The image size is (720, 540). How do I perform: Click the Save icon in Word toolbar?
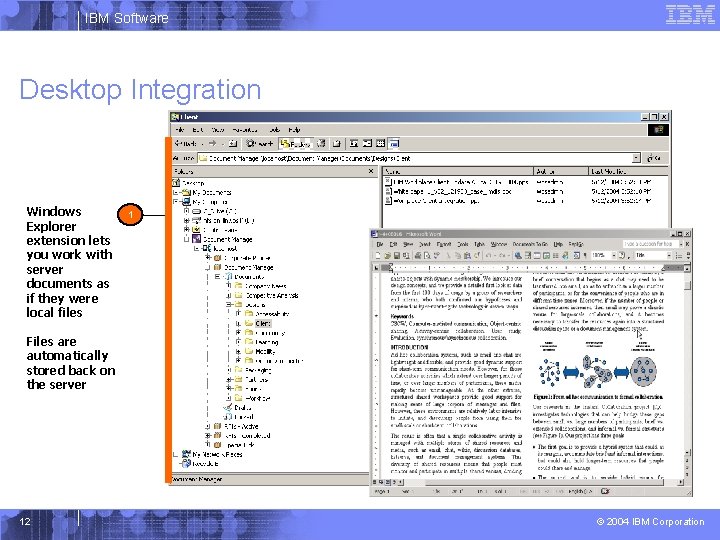coord(396,255)
